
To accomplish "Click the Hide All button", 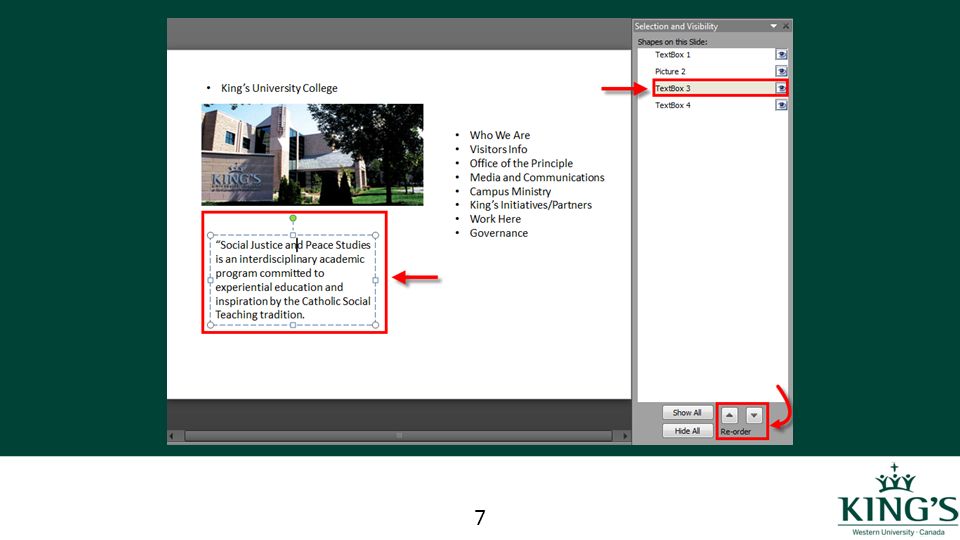I will coord(687,431).
